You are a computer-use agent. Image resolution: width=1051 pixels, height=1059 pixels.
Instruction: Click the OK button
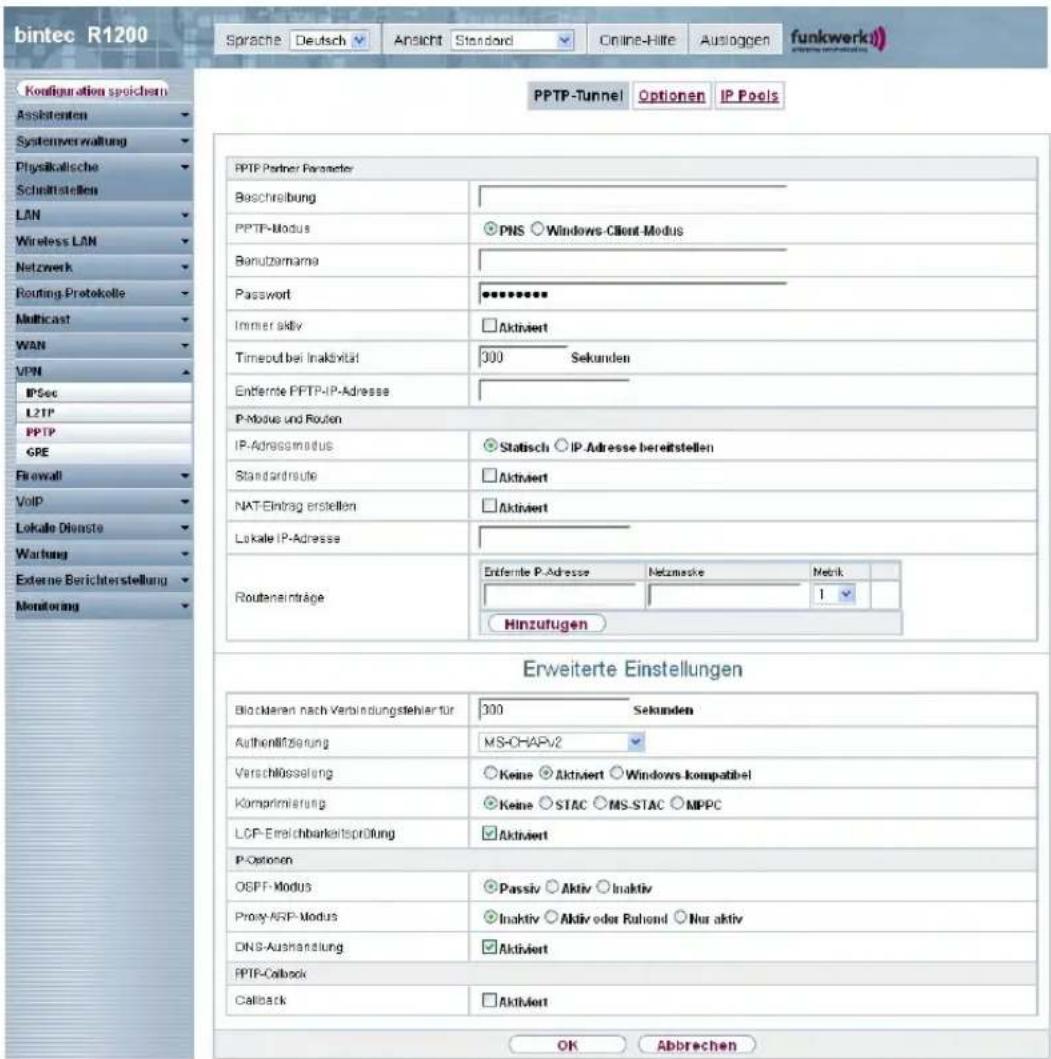click(x=567, y=1045)
